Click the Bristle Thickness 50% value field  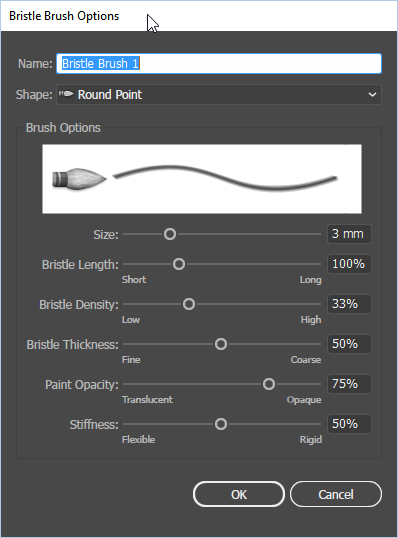[349, 344]
